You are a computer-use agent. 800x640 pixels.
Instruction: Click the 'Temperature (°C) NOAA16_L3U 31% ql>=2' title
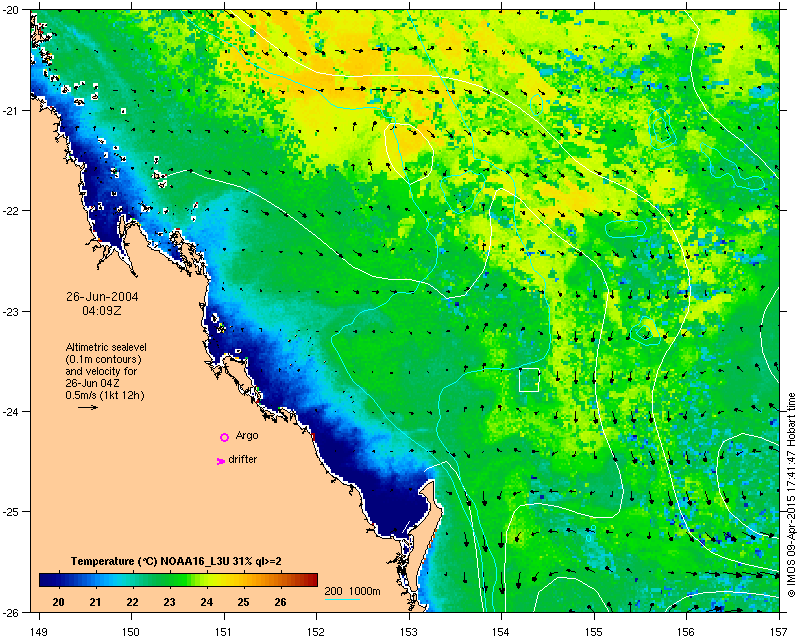click(x=176, y=561)
